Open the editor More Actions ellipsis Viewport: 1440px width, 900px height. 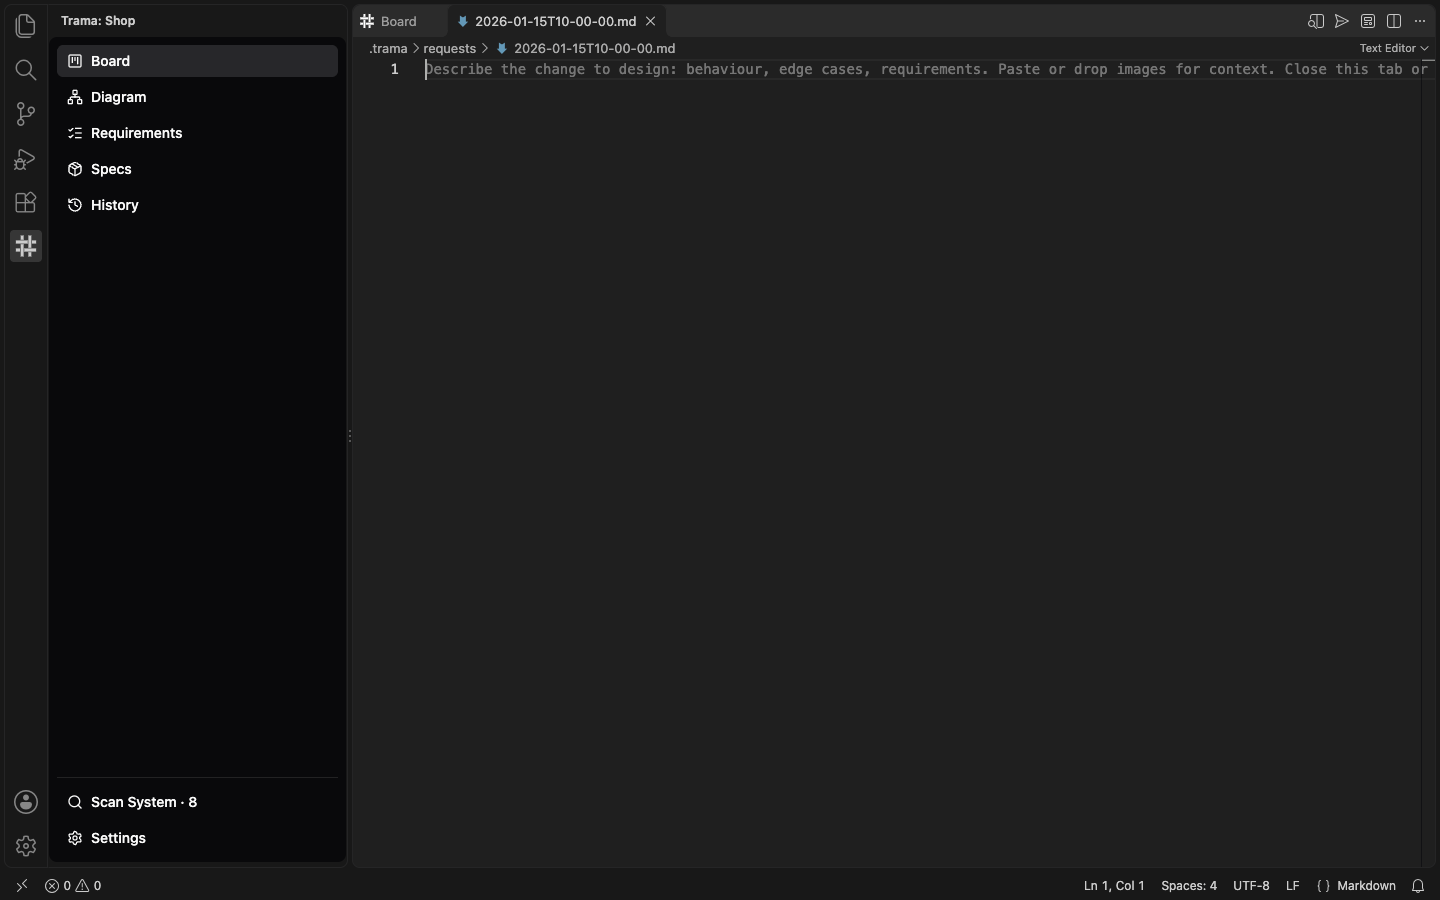1420,21
